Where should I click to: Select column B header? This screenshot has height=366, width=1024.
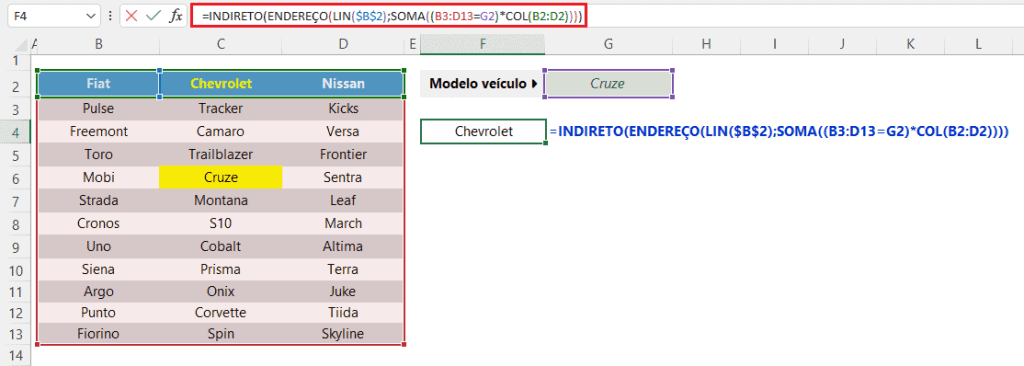[x=98, y=44]
